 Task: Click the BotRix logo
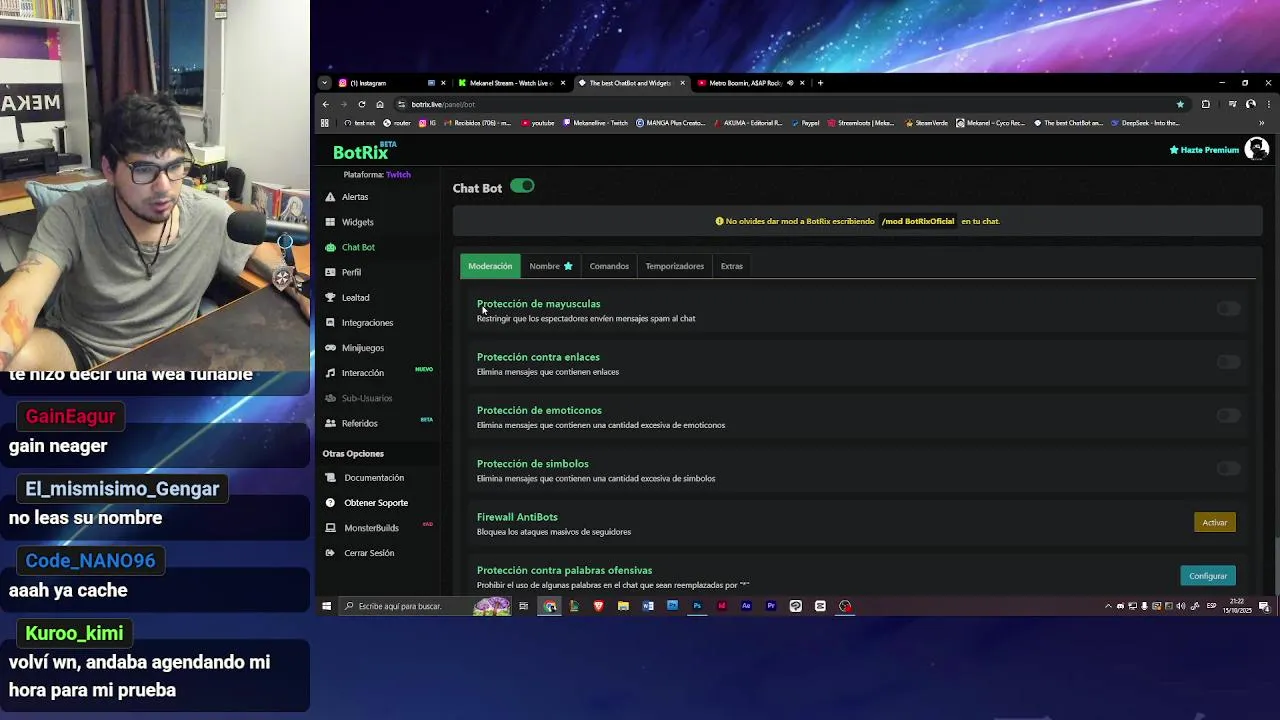pos(364,151)
